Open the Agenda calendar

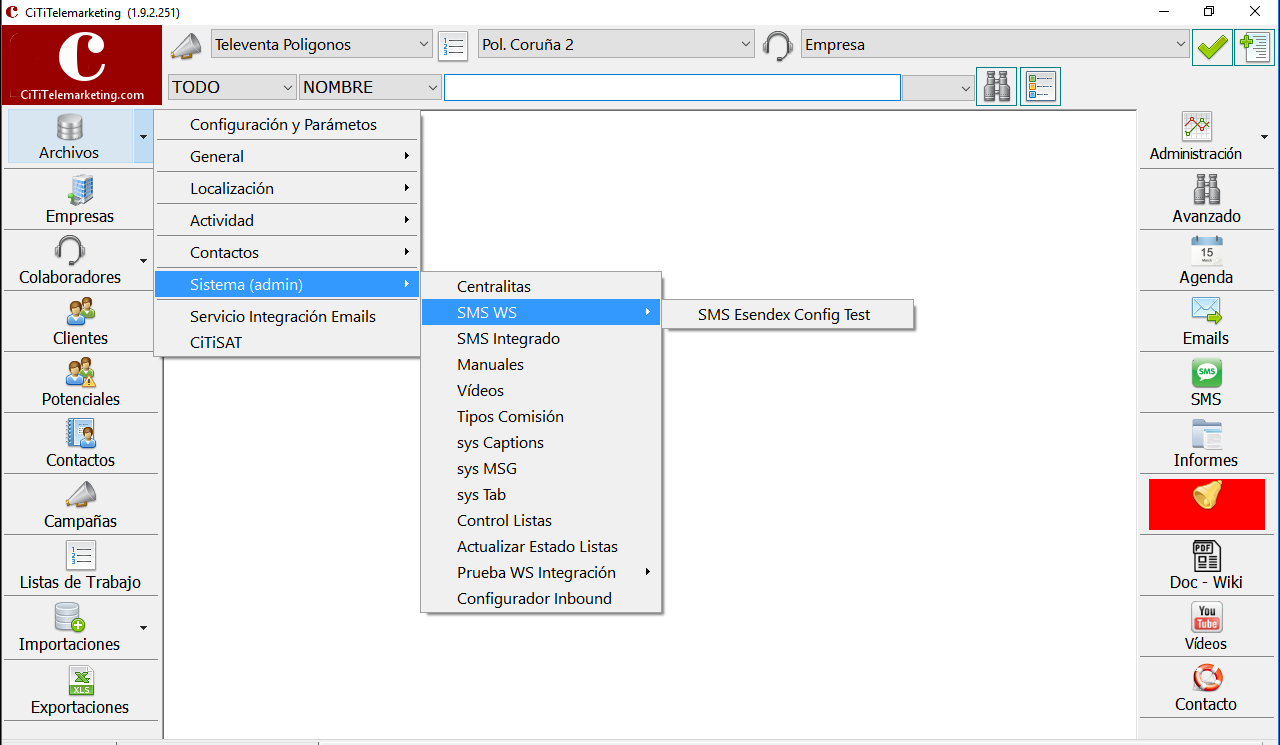click(1207, 260)
